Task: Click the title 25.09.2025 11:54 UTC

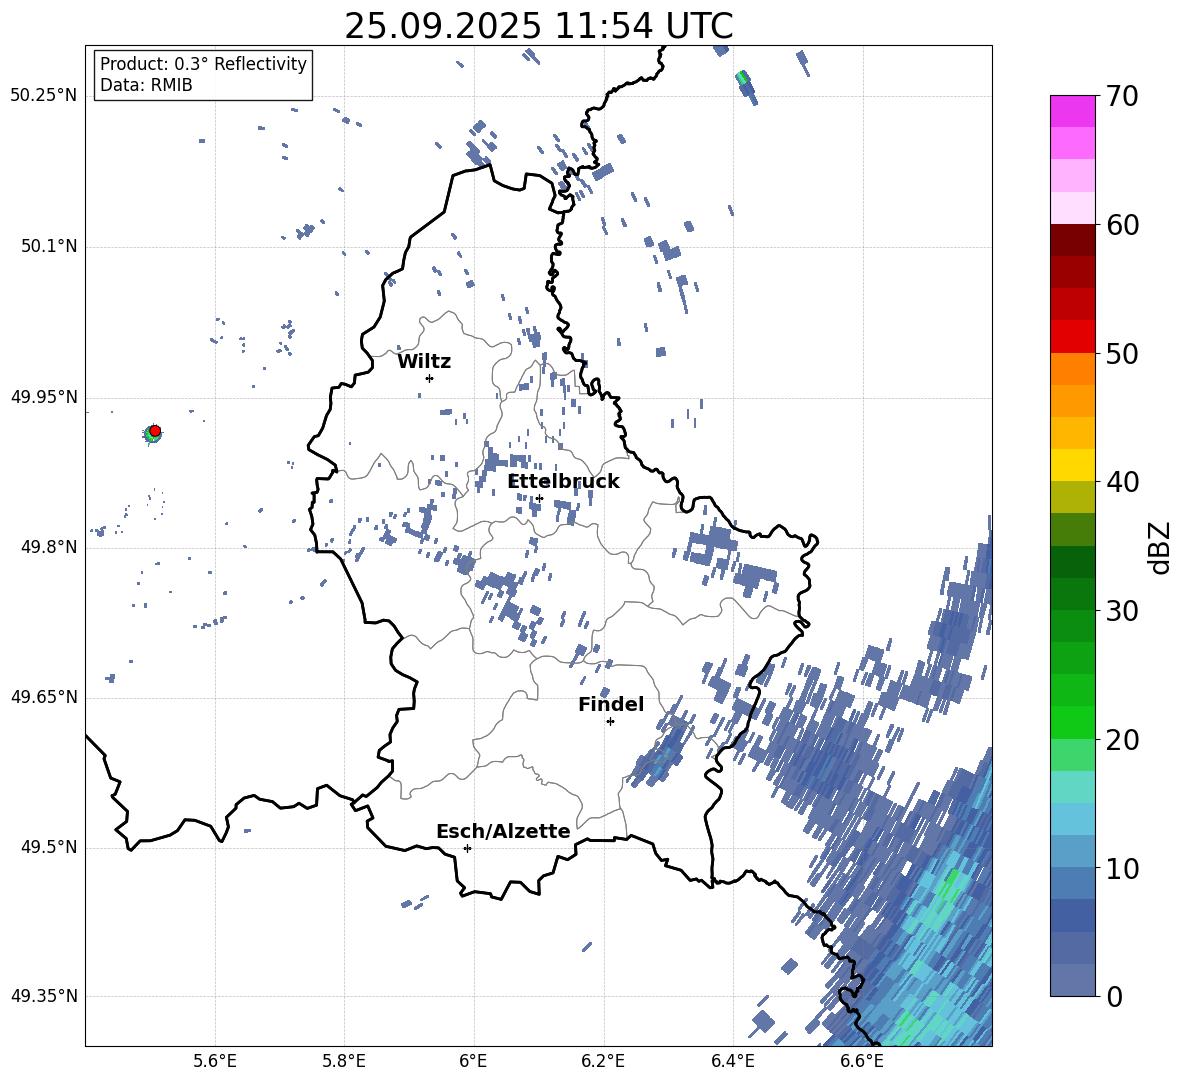Action: tap(538, 26)
